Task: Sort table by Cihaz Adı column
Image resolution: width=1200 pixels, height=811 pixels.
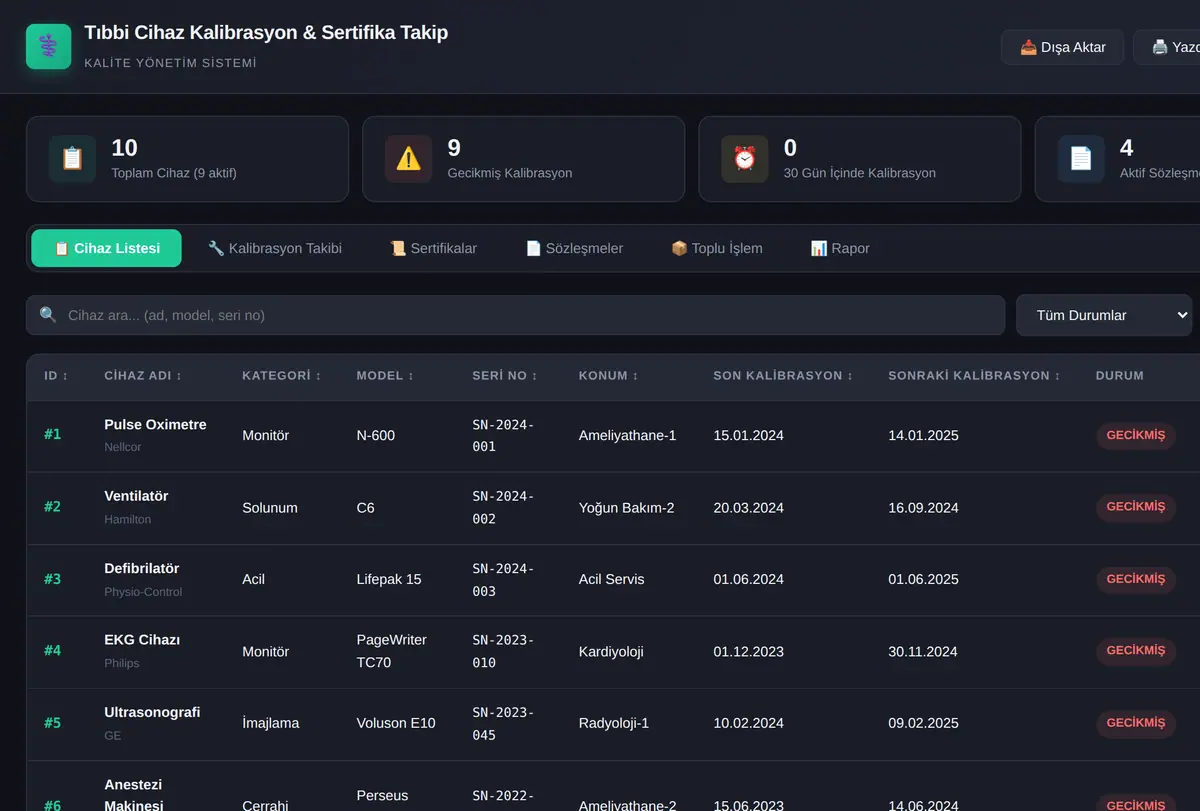Action: pyautogui.click(x=143, y=376)
